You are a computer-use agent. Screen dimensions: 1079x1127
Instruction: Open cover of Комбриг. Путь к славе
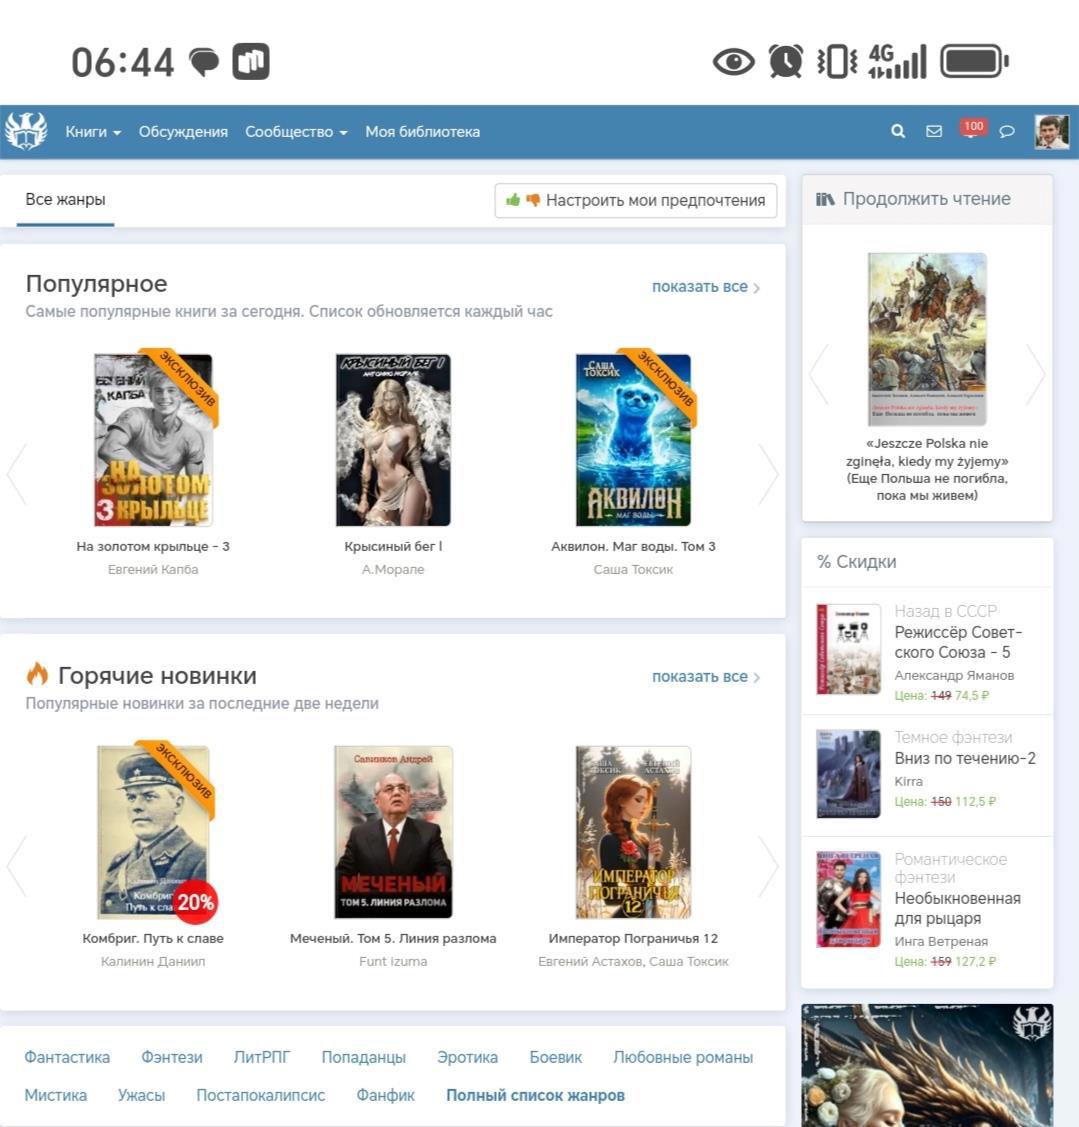point(153,832)
